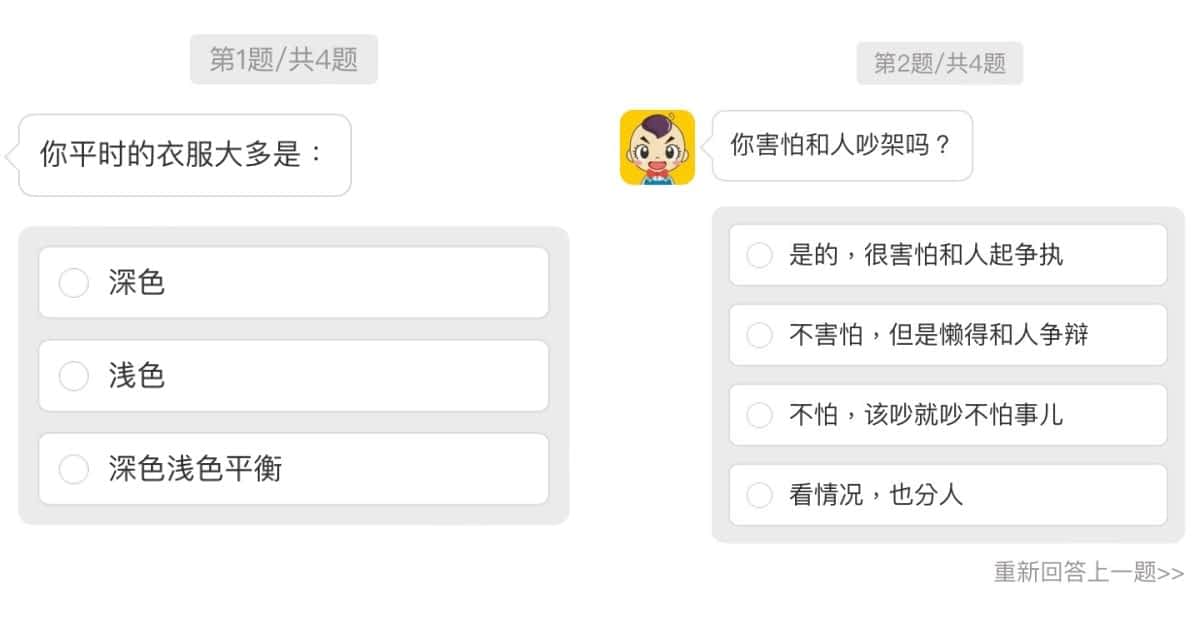
Task: Tap answer text 看情况，也分人
Action: pyautogui.click(x=876, y=495)
